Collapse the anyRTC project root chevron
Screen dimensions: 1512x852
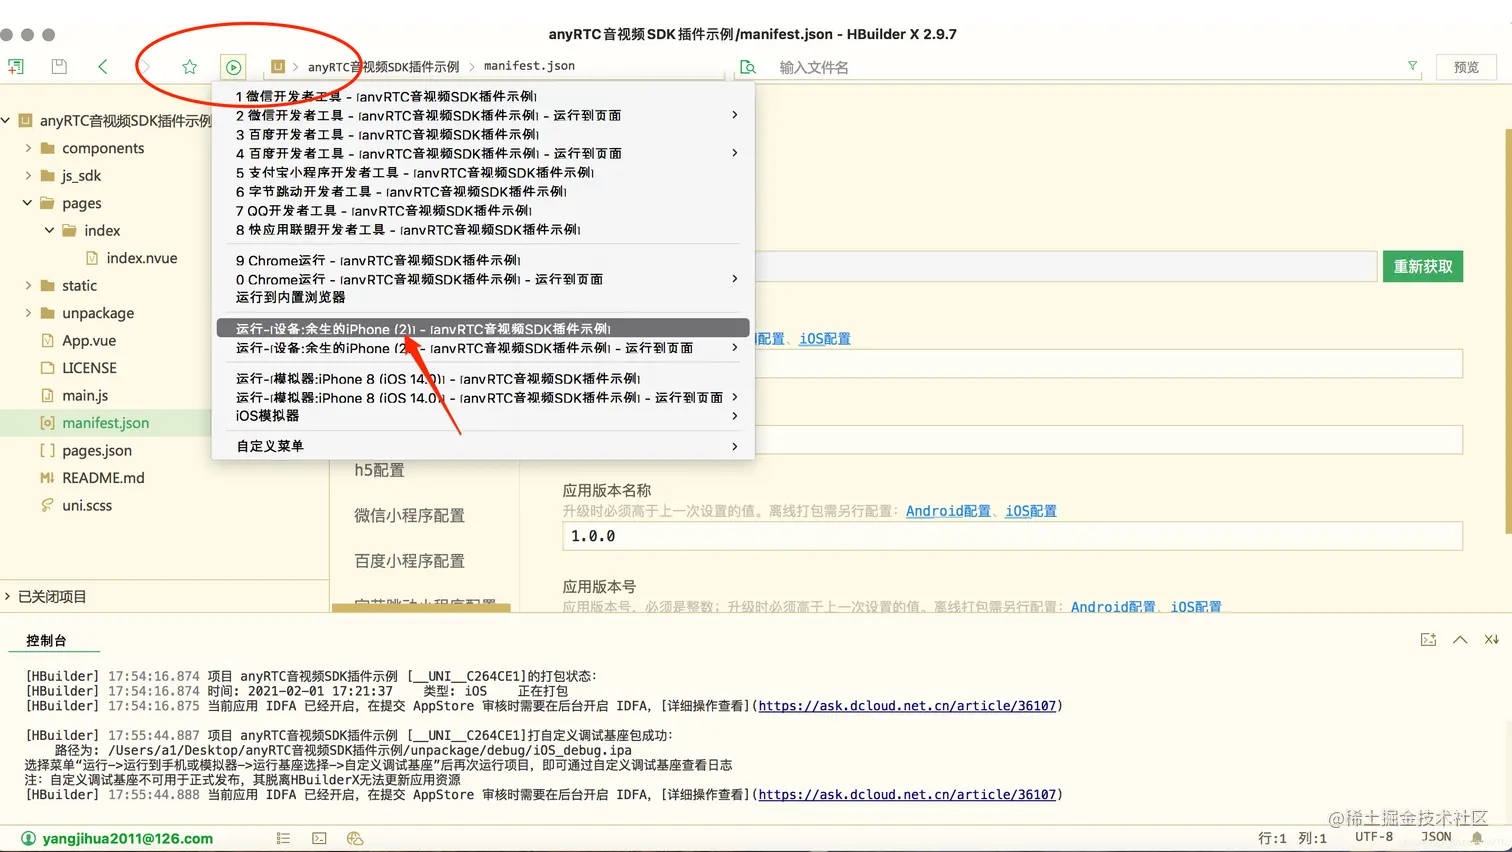click(x=6, y=120)
